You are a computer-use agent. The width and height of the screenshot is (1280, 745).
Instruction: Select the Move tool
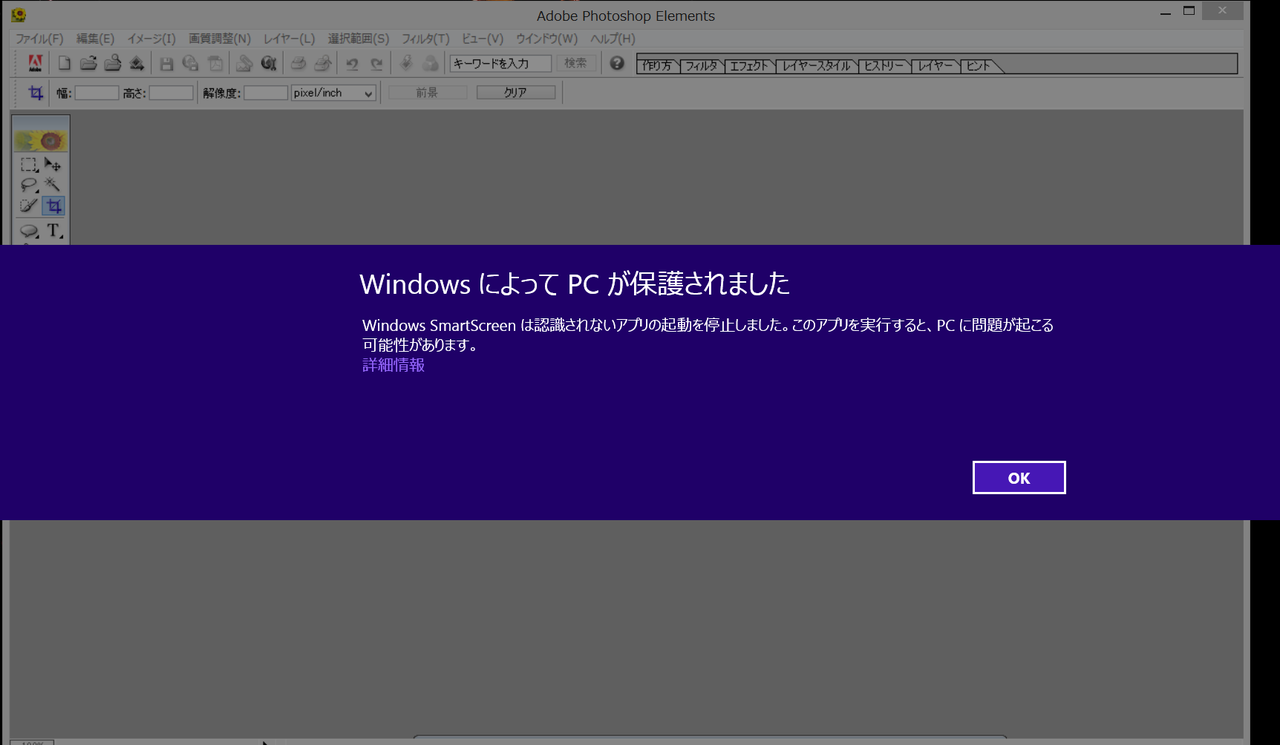53,165
